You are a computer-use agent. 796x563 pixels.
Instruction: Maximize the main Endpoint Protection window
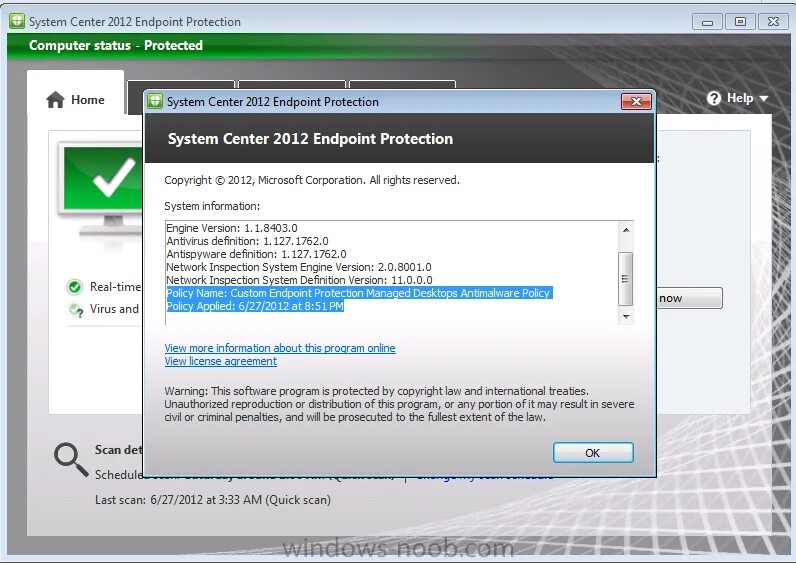tap(740, 22)
